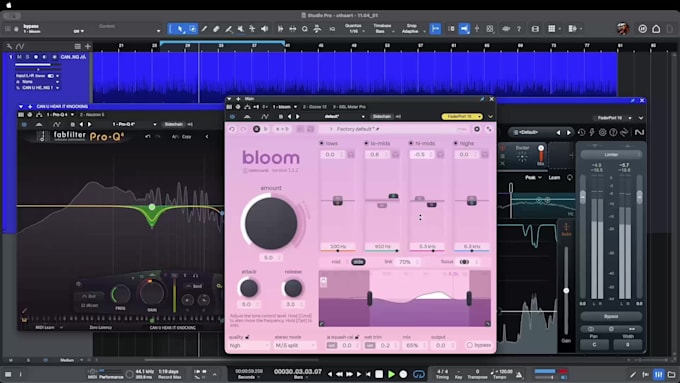Toggle the highs band enable dot
The image size is (680, 383).
[455, 143]
